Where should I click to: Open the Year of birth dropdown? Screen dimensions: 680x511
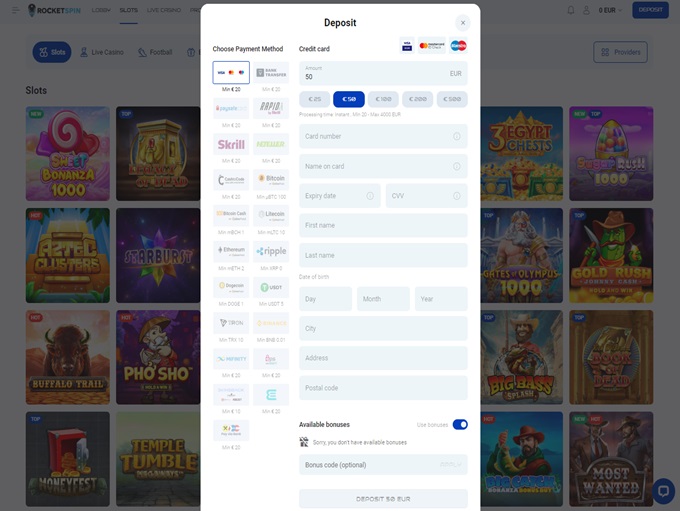click(441, 299)
